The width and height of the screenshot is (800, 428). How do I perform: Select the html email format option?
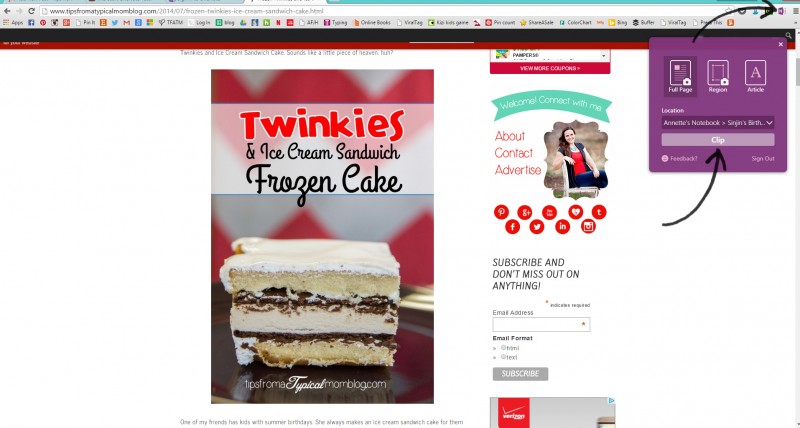point(503,347)
